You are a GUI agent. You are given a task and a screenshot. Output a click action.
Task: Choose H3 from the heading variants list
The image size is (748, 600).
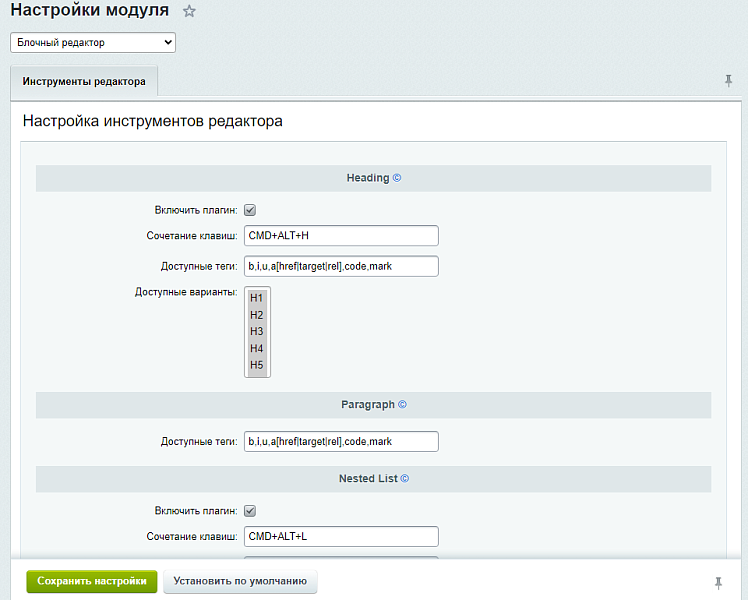257,331
